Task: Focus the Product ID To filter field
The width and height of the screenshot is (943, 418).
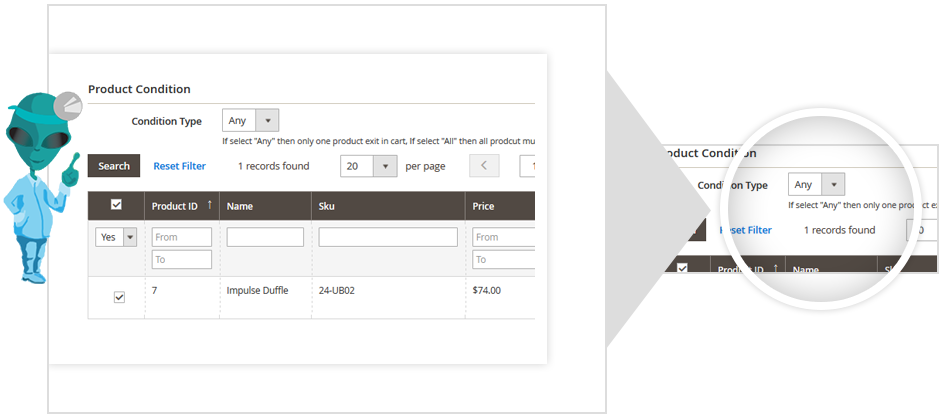Action: click(x=182, y=260)
